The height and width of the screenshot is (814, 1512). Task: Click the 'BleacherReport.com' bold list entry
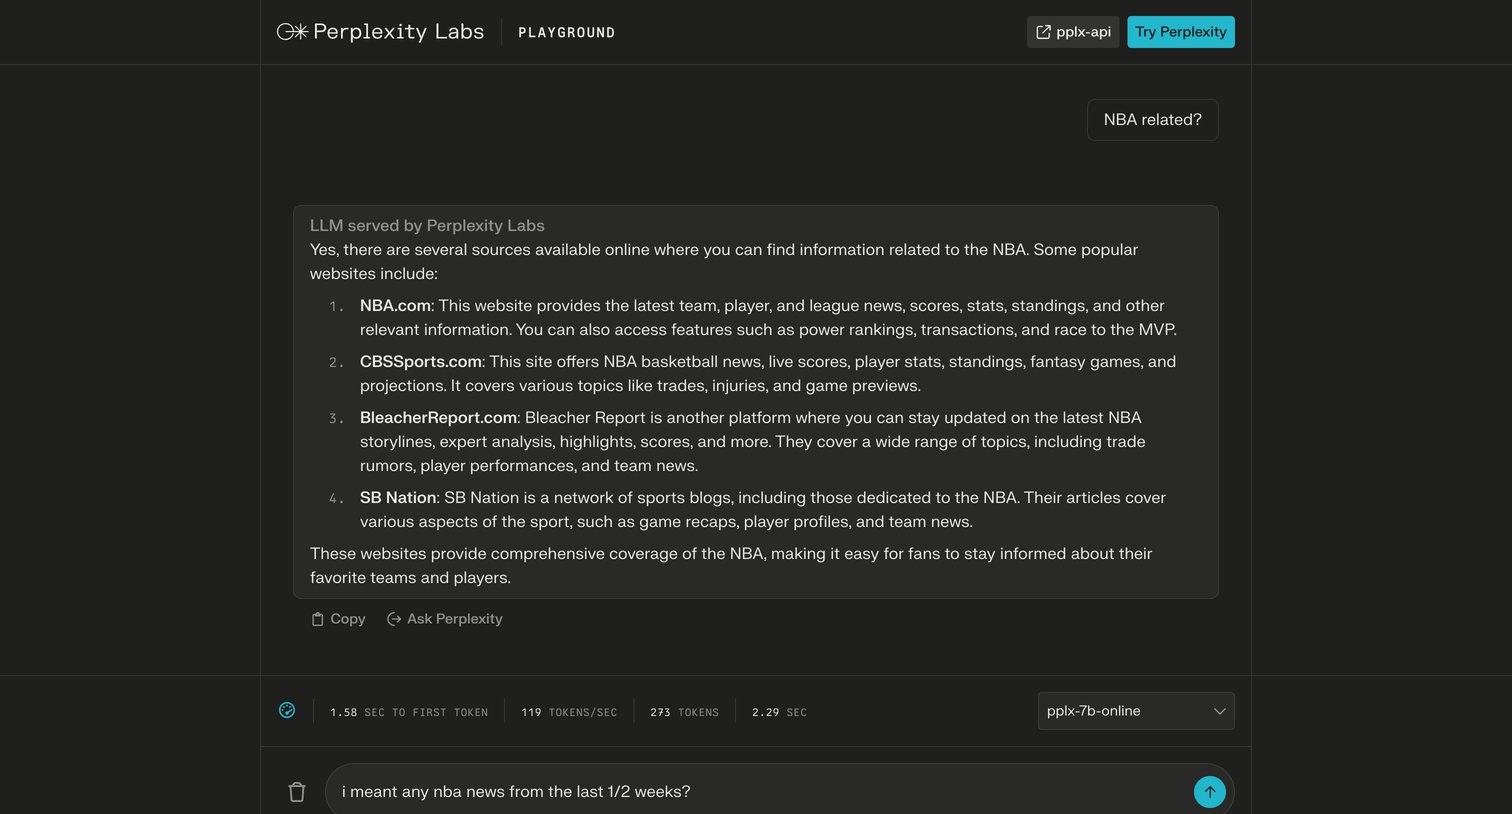[438, 418]
